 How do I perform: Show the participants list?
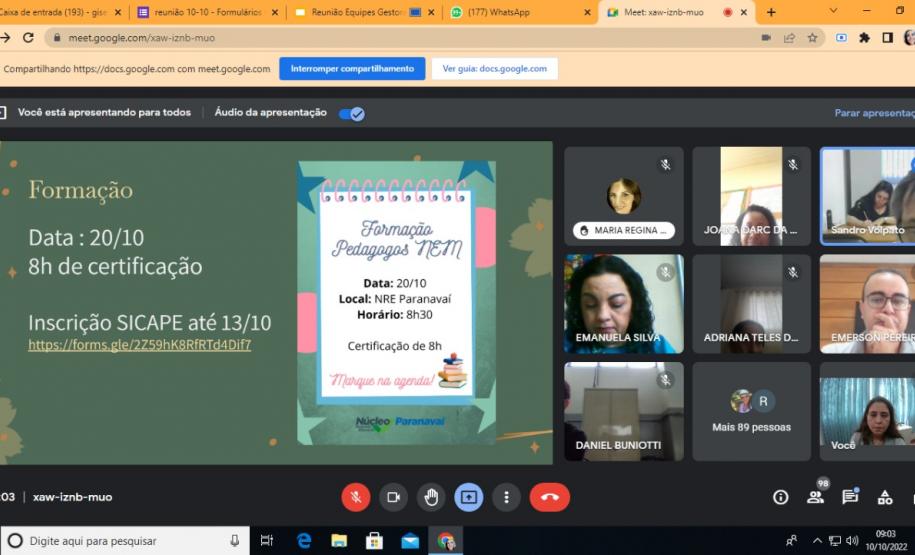coord(816,497)
